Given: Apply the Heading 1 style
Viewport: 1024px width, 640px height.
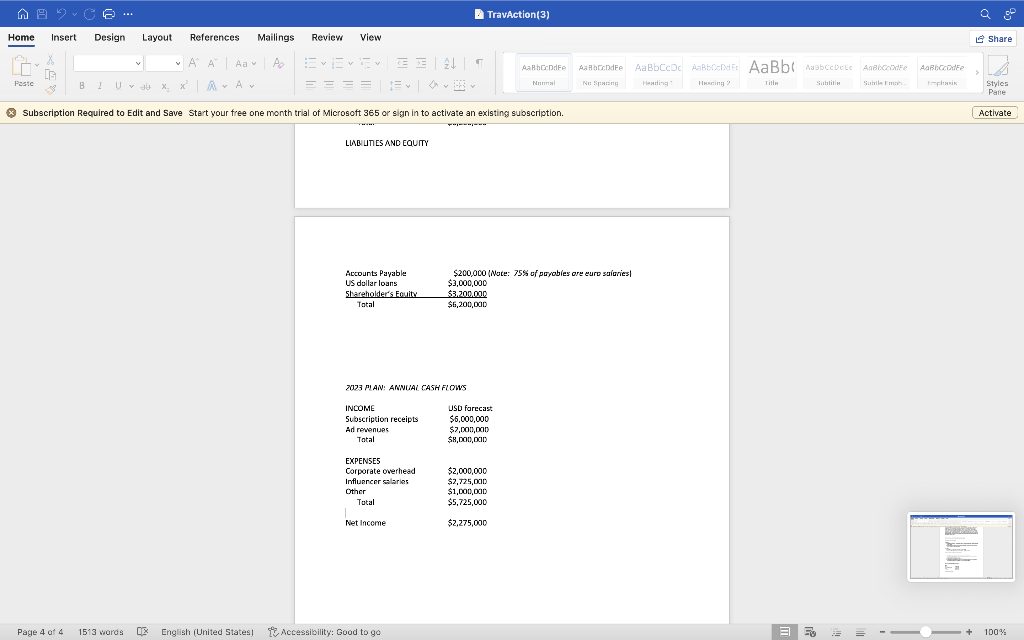Looking at the screenshot, I should pos(658,72).
